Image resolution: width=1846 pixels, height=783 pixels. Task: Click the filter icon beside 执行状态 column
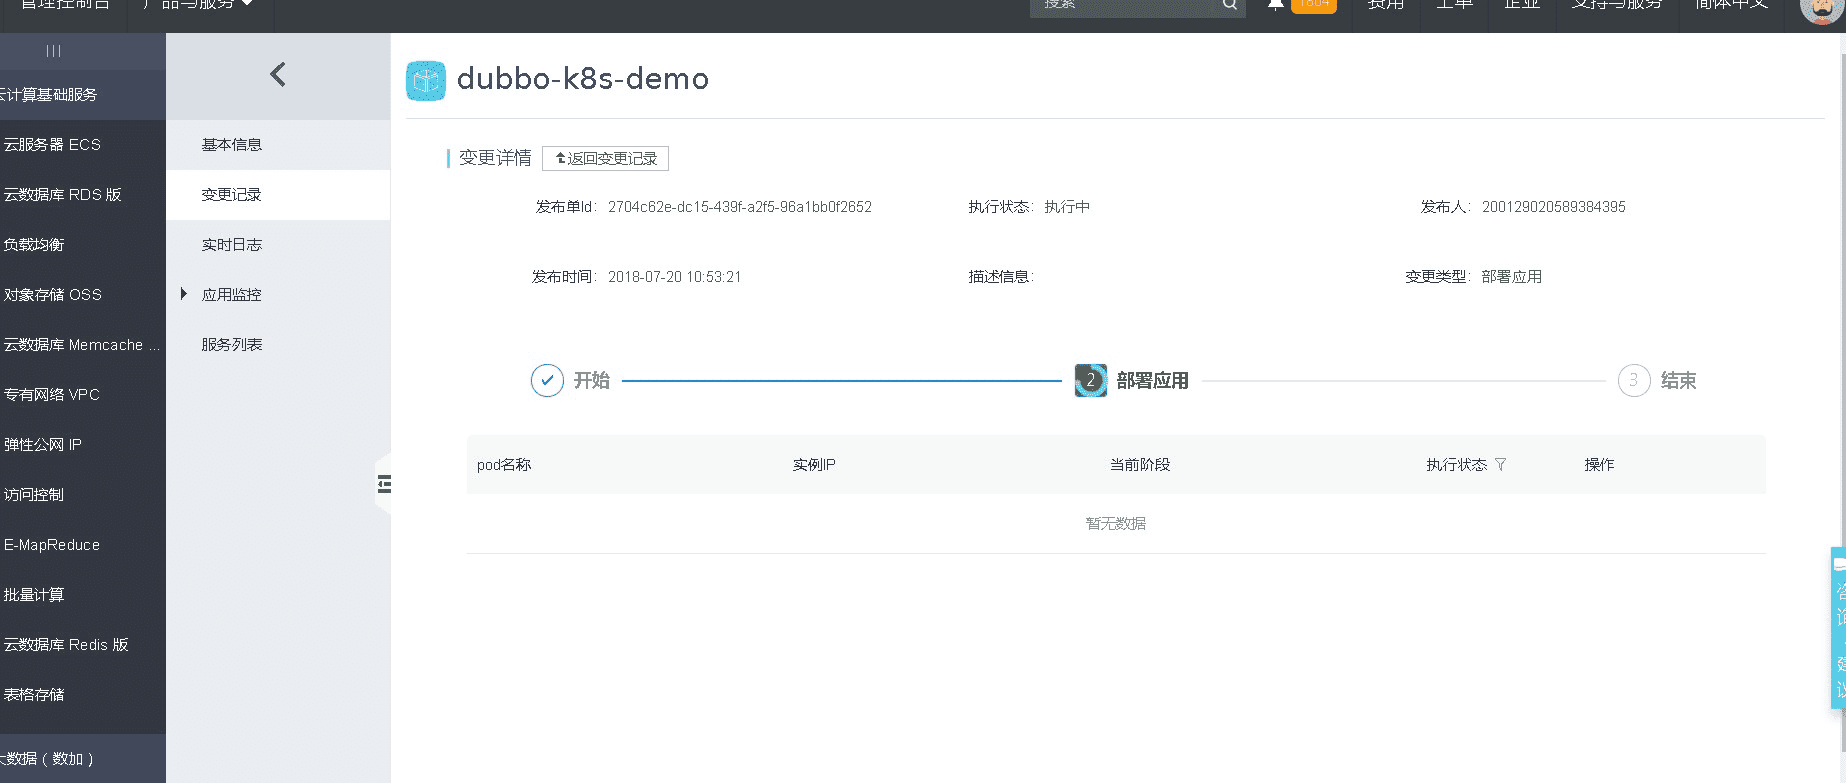tap(1500, 465)
